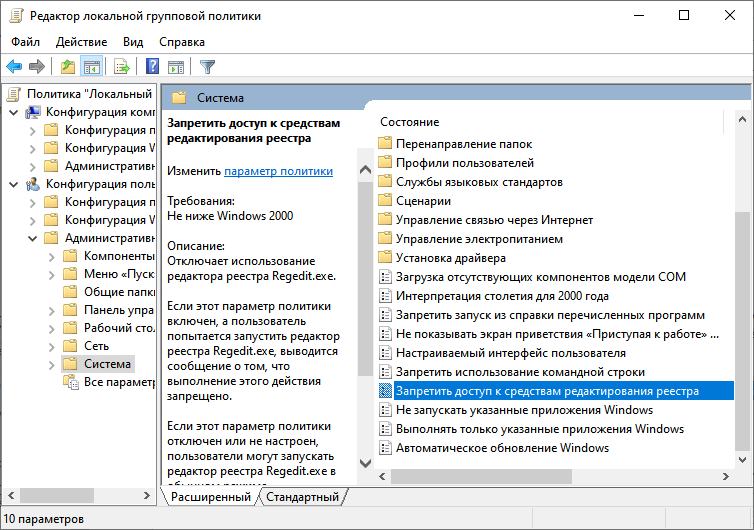Viewport: 754px width, 530px height.
Task: Expand the Система tree node arrow
Action: click(51, 365)
